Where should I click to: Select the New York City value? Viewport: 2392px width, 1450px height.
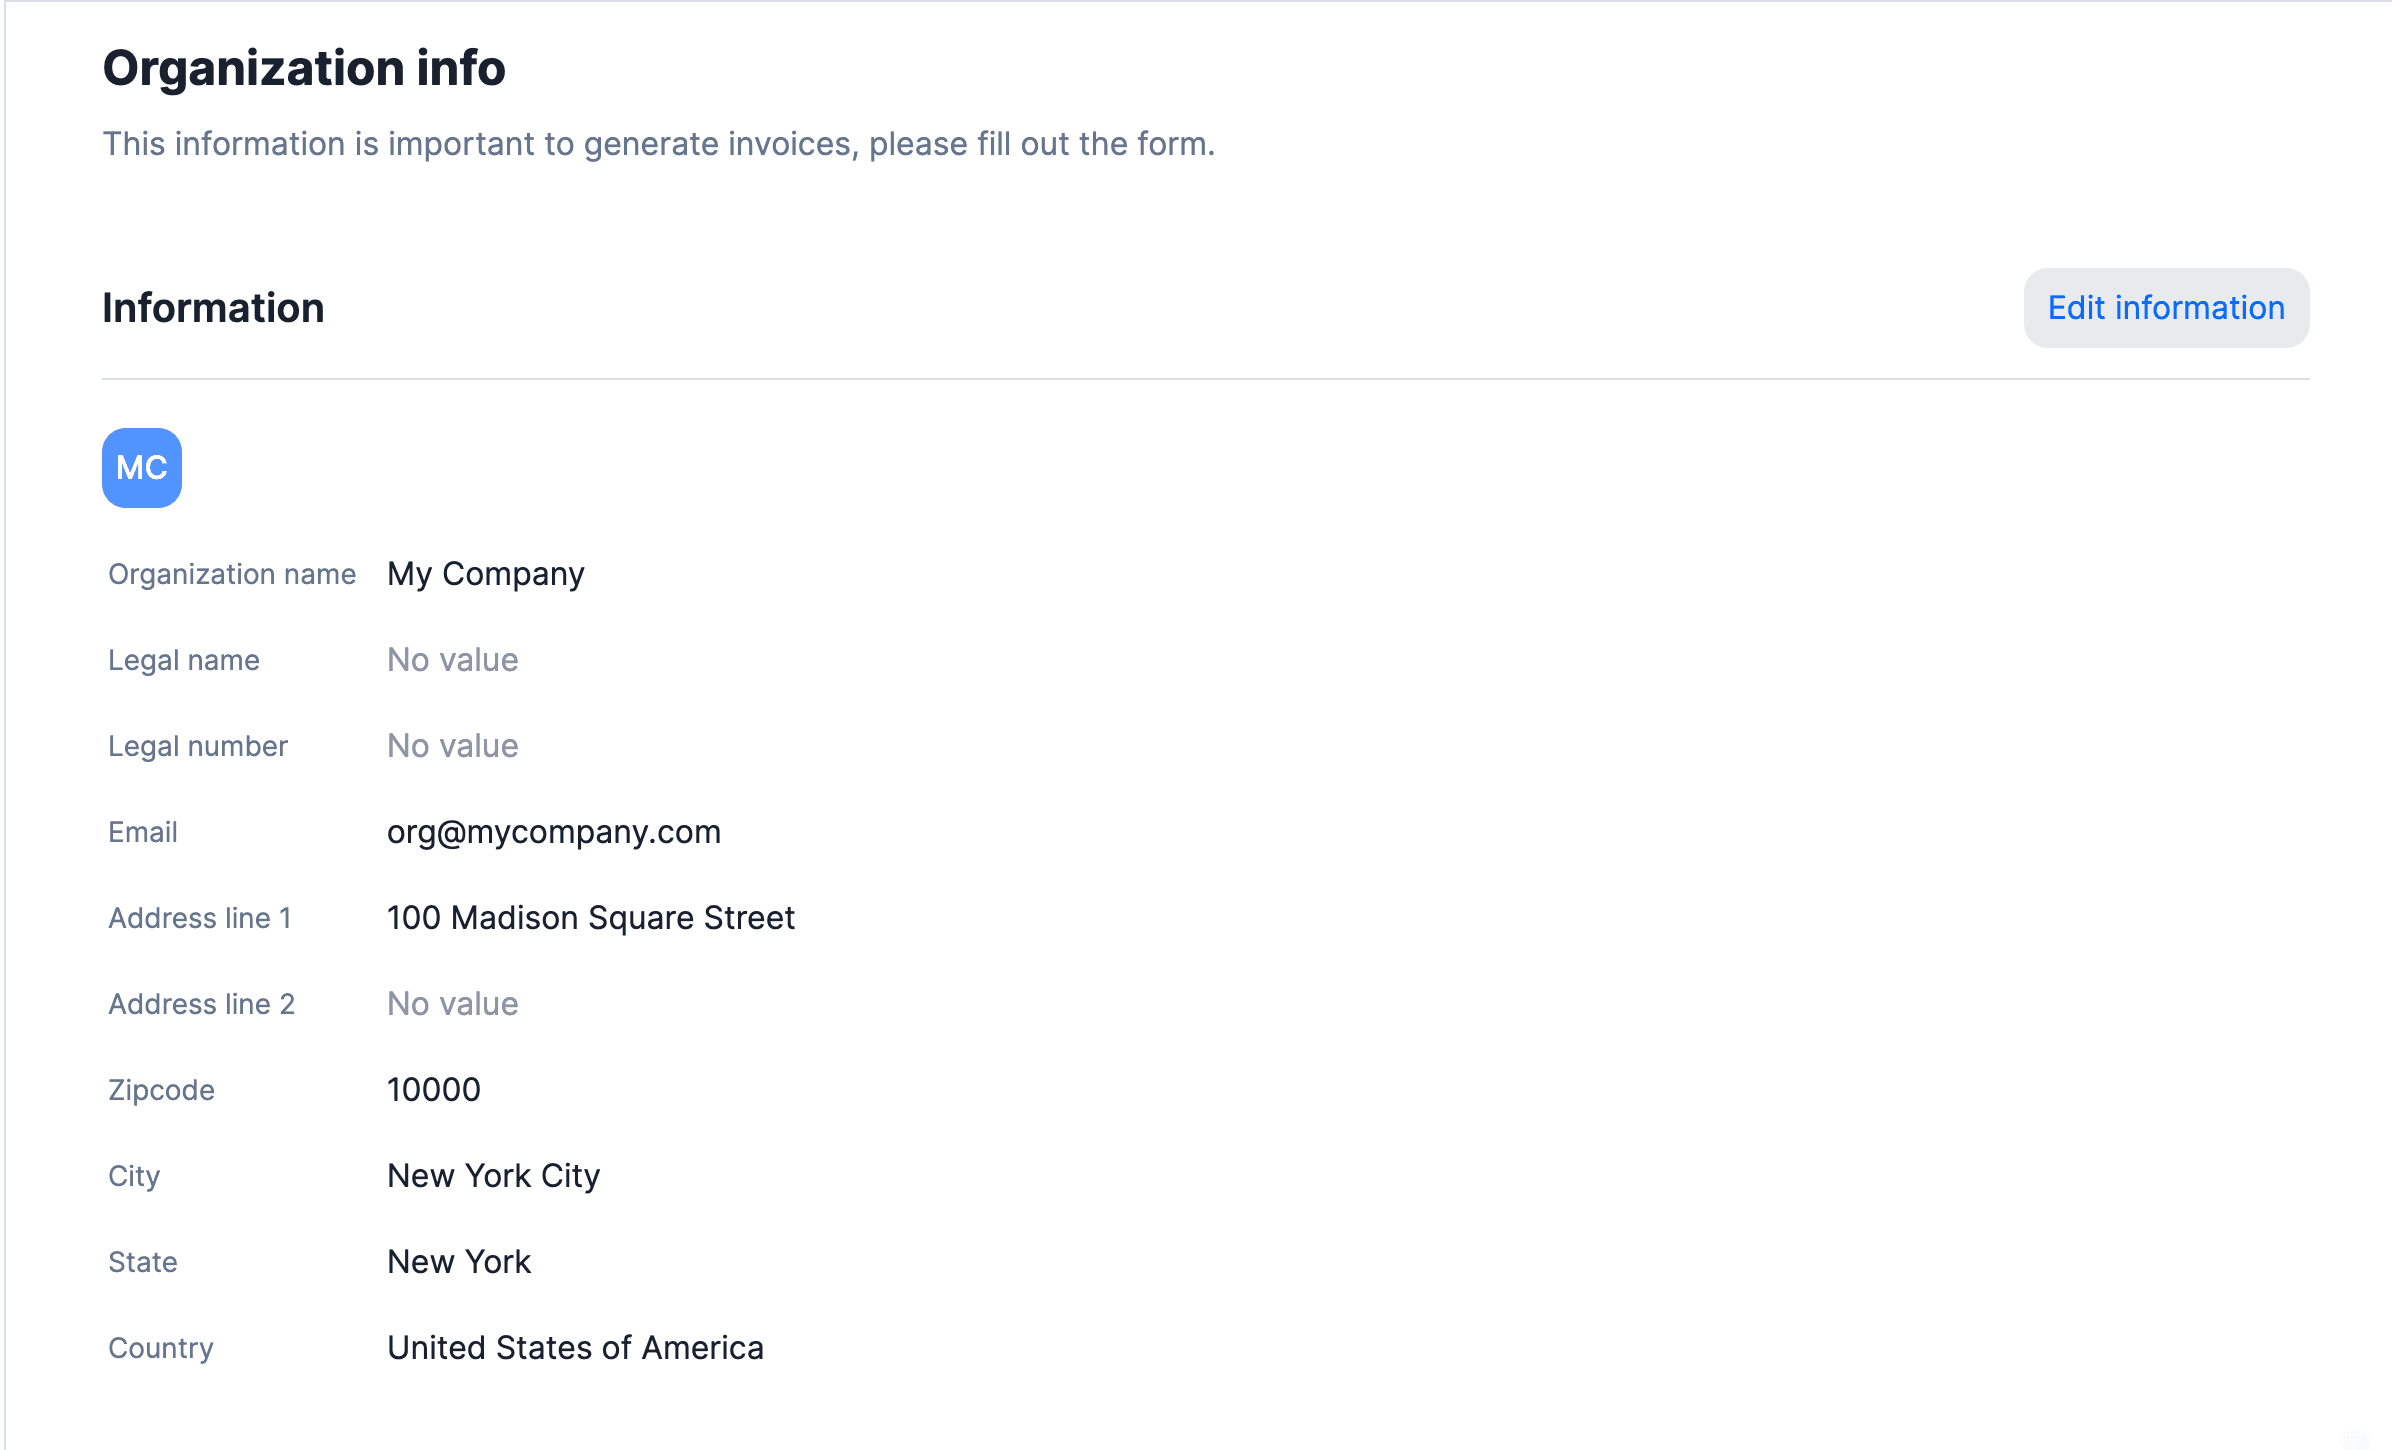pyautogui.click(x=494, y=1176)
